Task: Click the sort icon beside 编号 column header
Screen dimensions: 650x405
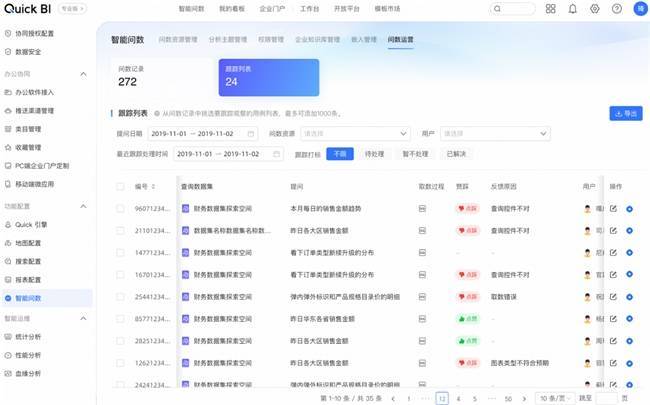Action: (x=153, y=186)
